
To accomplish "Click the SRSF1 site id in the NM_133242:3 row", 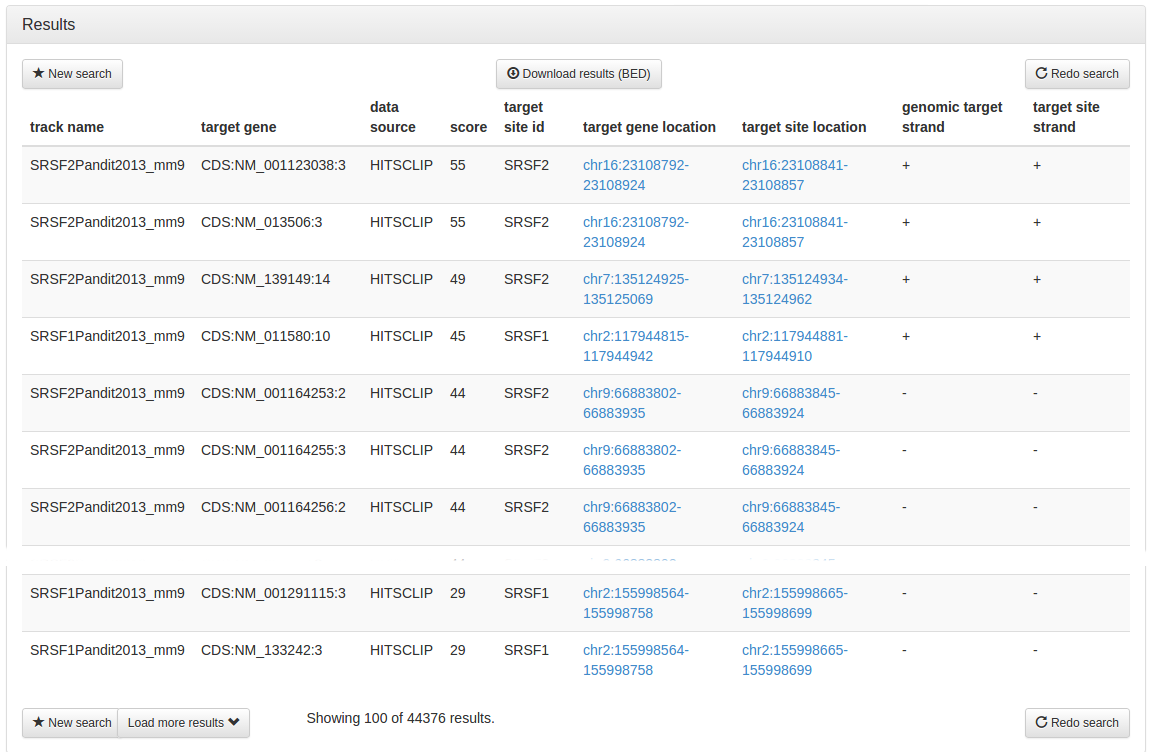I will [526, 650].
